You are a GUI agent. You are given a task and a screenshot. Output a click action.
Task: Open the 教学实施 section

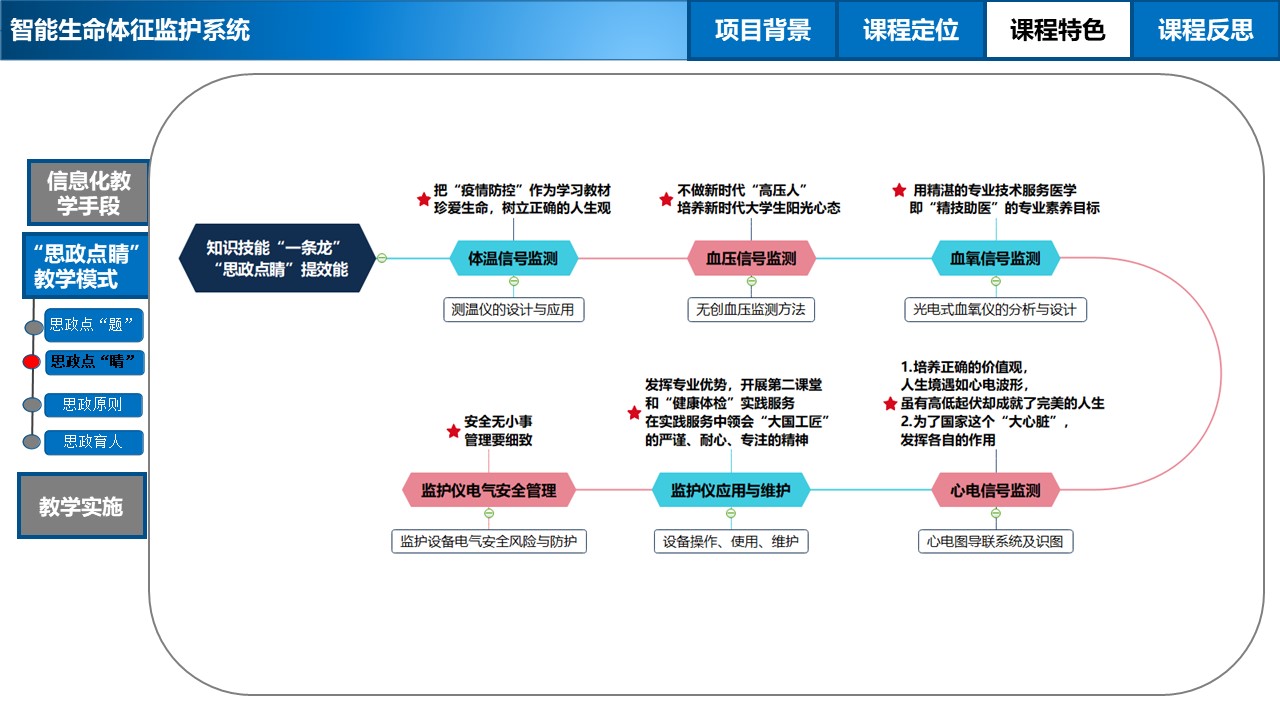pyautogui.click(x=82, y=506)
